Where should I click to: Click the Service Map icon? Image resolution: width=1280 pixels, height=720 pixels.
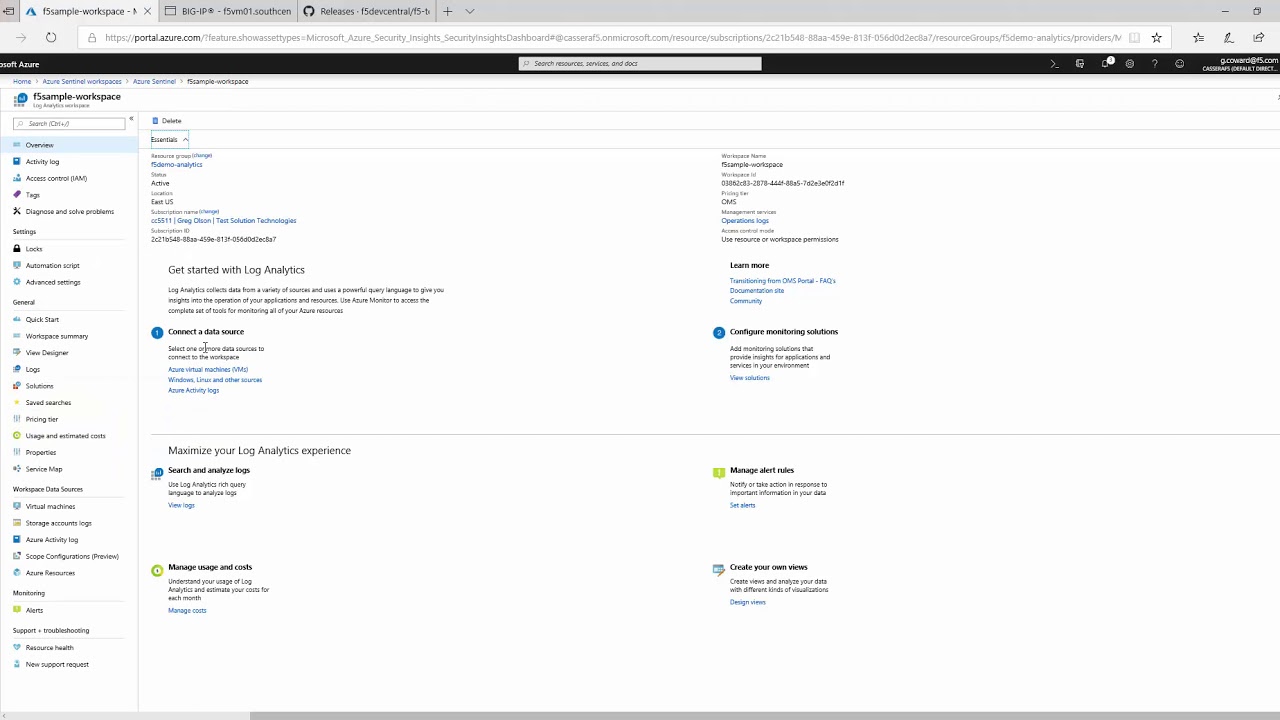click(17, 469)
